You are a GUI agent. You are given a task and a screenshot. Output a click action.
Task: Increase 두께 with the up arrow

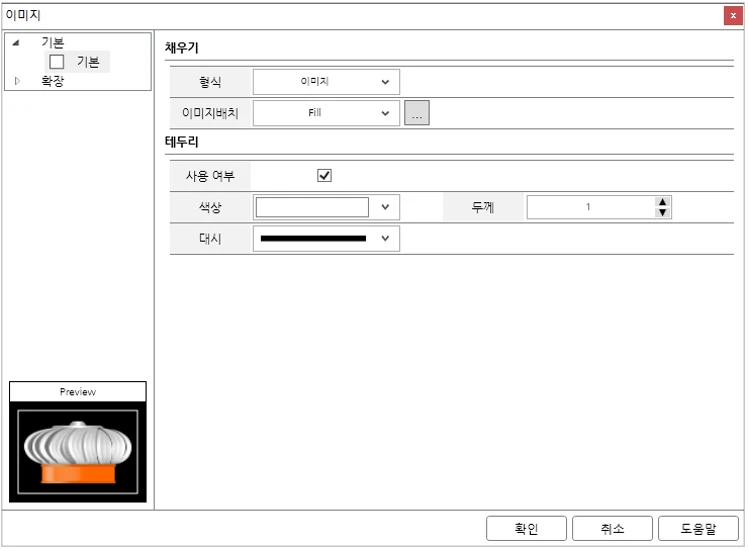click(662, 202)
